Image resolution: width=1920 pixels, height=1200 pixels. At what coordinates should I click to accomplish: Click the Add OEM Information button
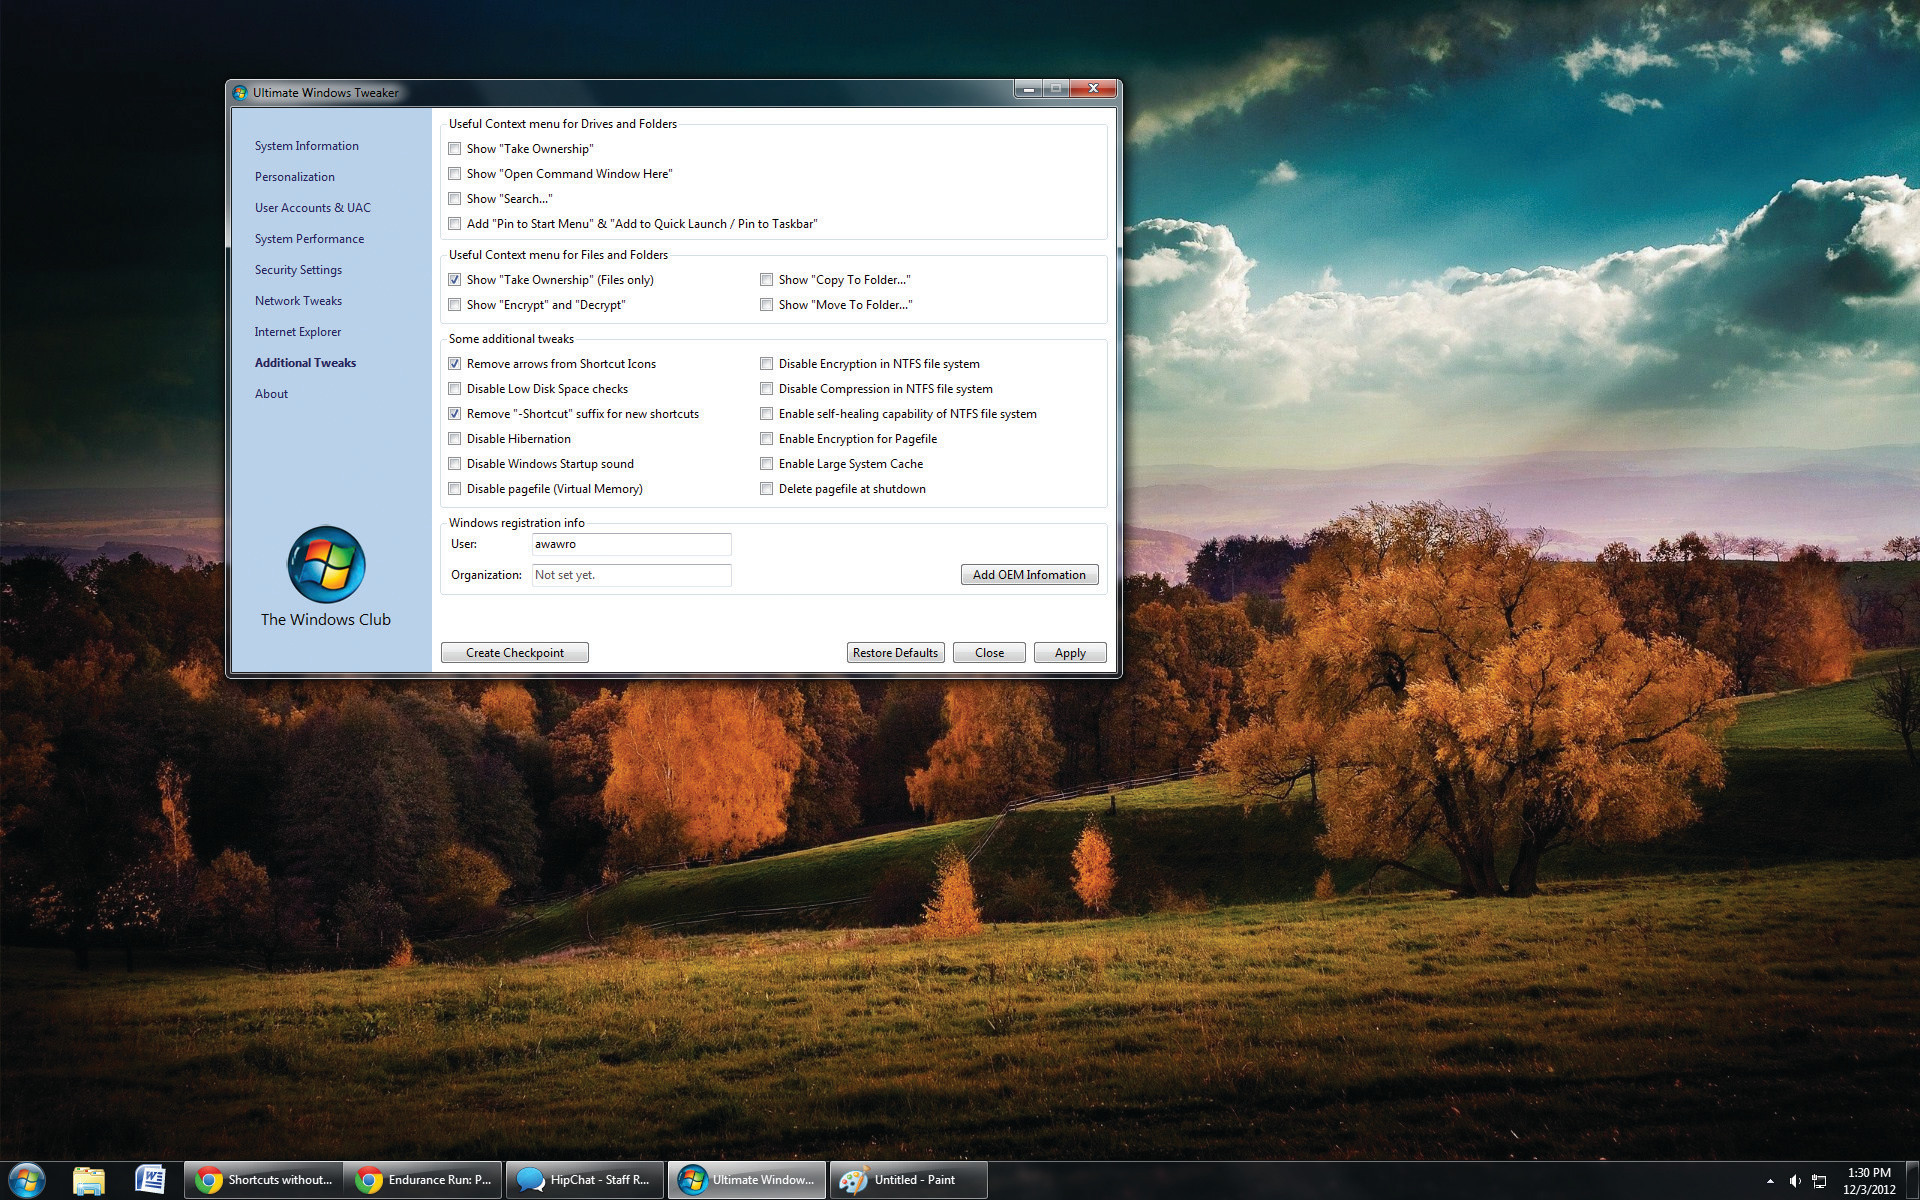tap(1029, 575)
